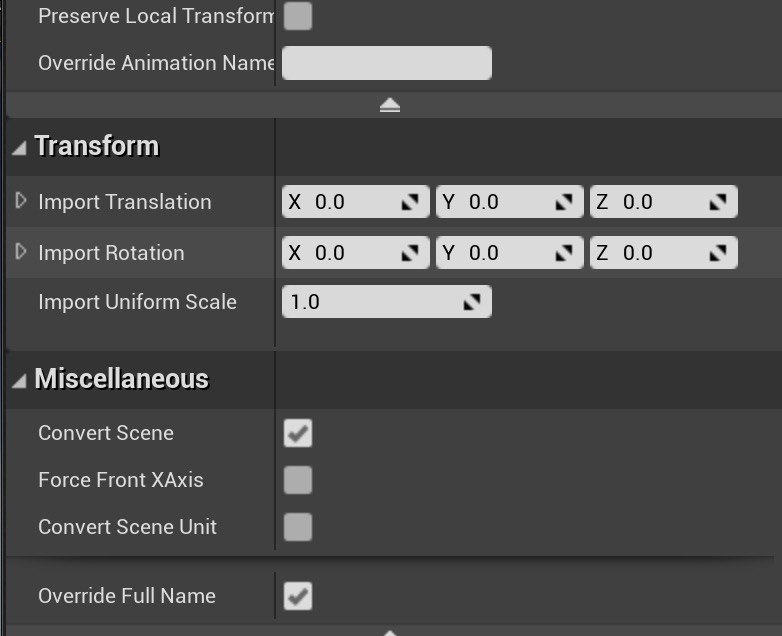Collapse the Transform section

20,147
